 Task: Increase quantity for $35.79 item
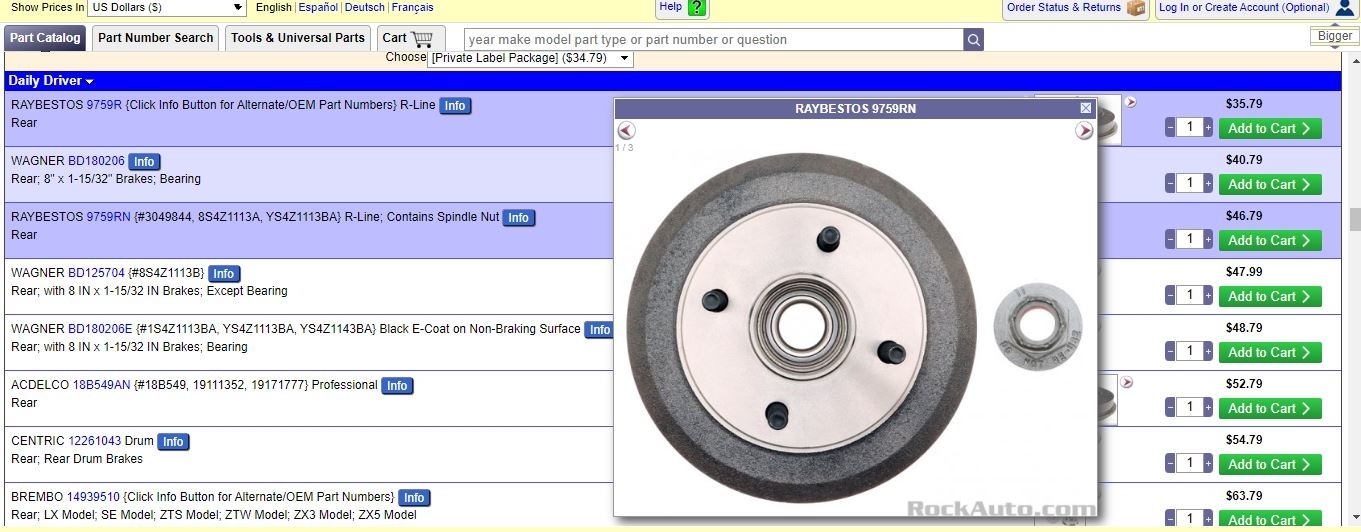1208,128
